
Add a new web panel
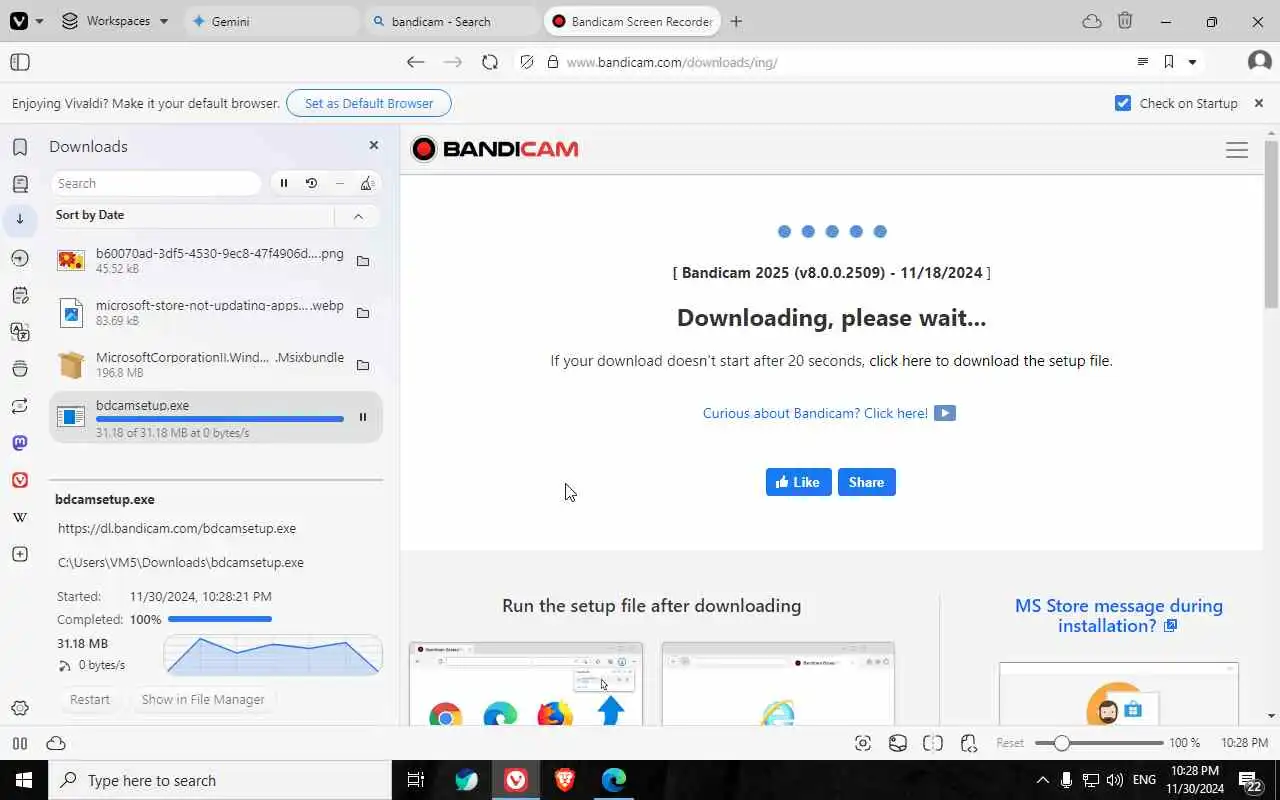tap(19, 554)
